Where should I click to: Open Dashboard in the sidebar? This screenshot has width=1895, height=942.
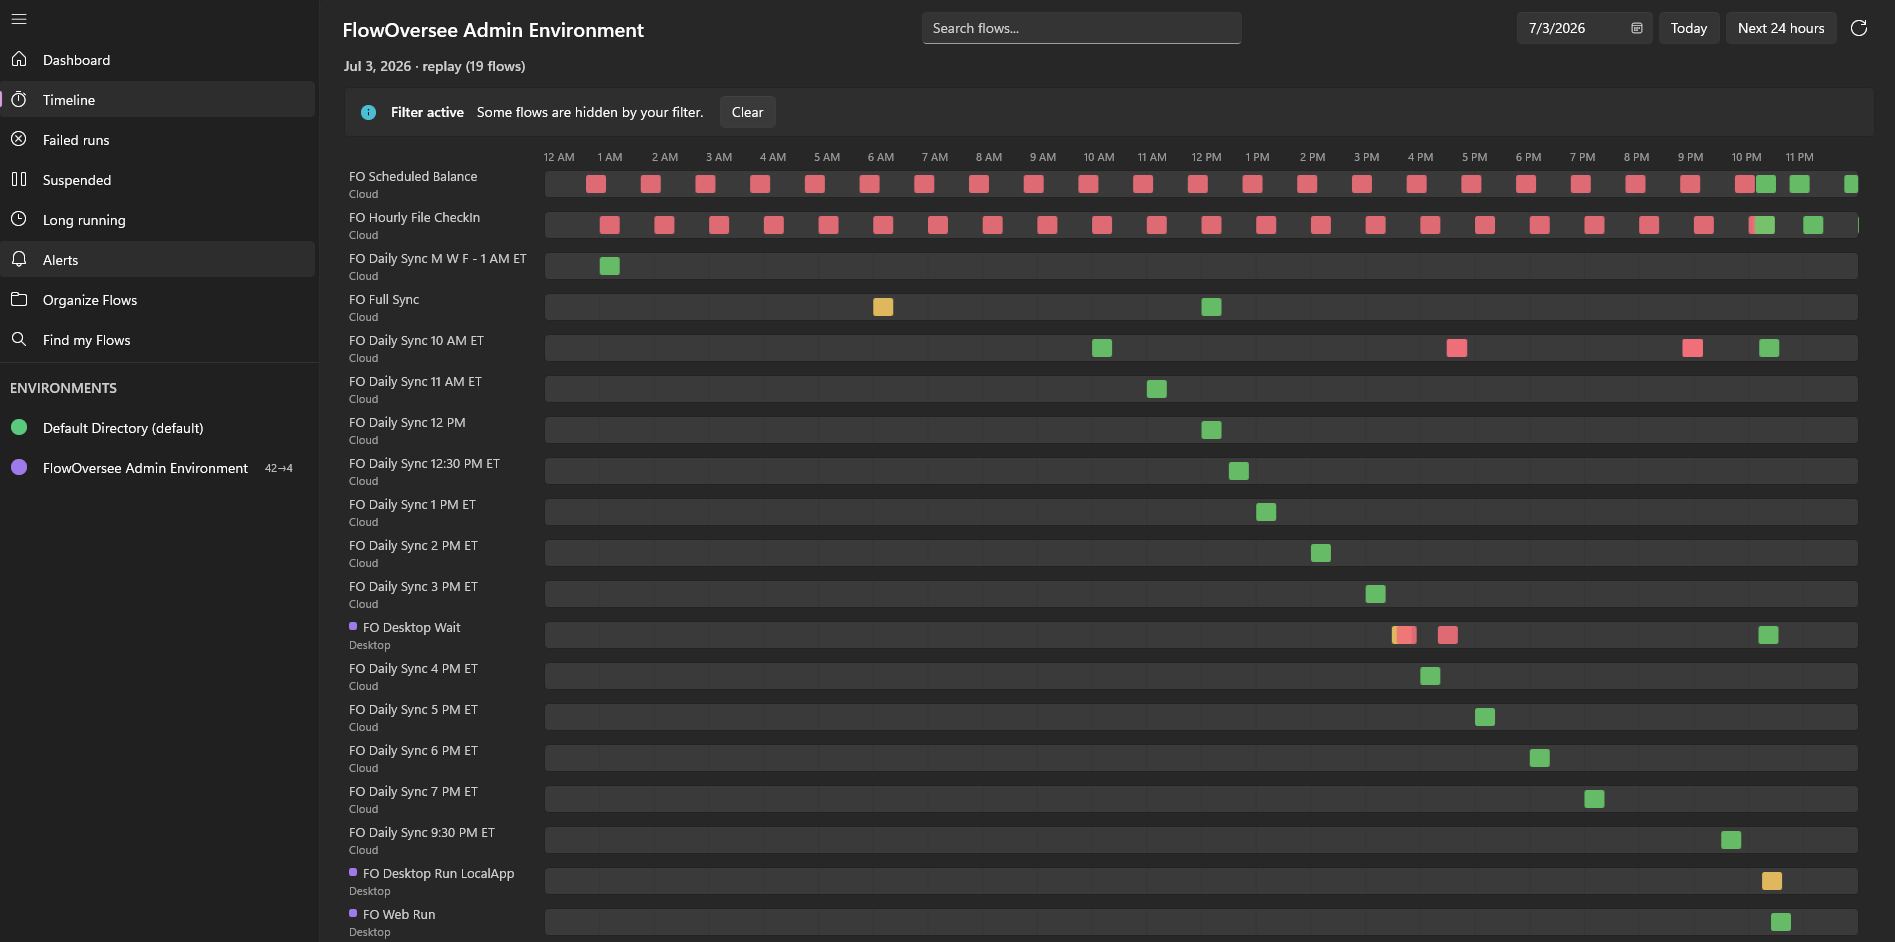pyautogui.click(x=157, y=60)
